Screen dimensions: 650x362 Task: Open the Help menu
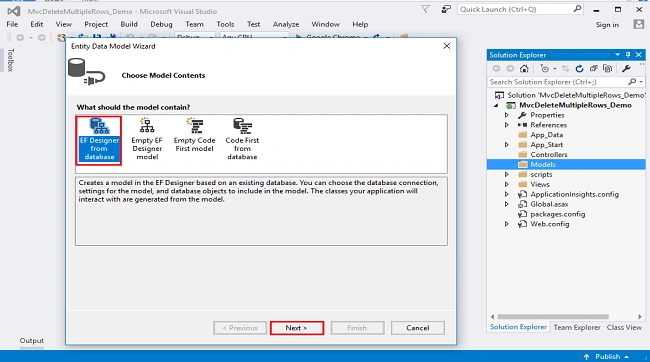[360, 24]
